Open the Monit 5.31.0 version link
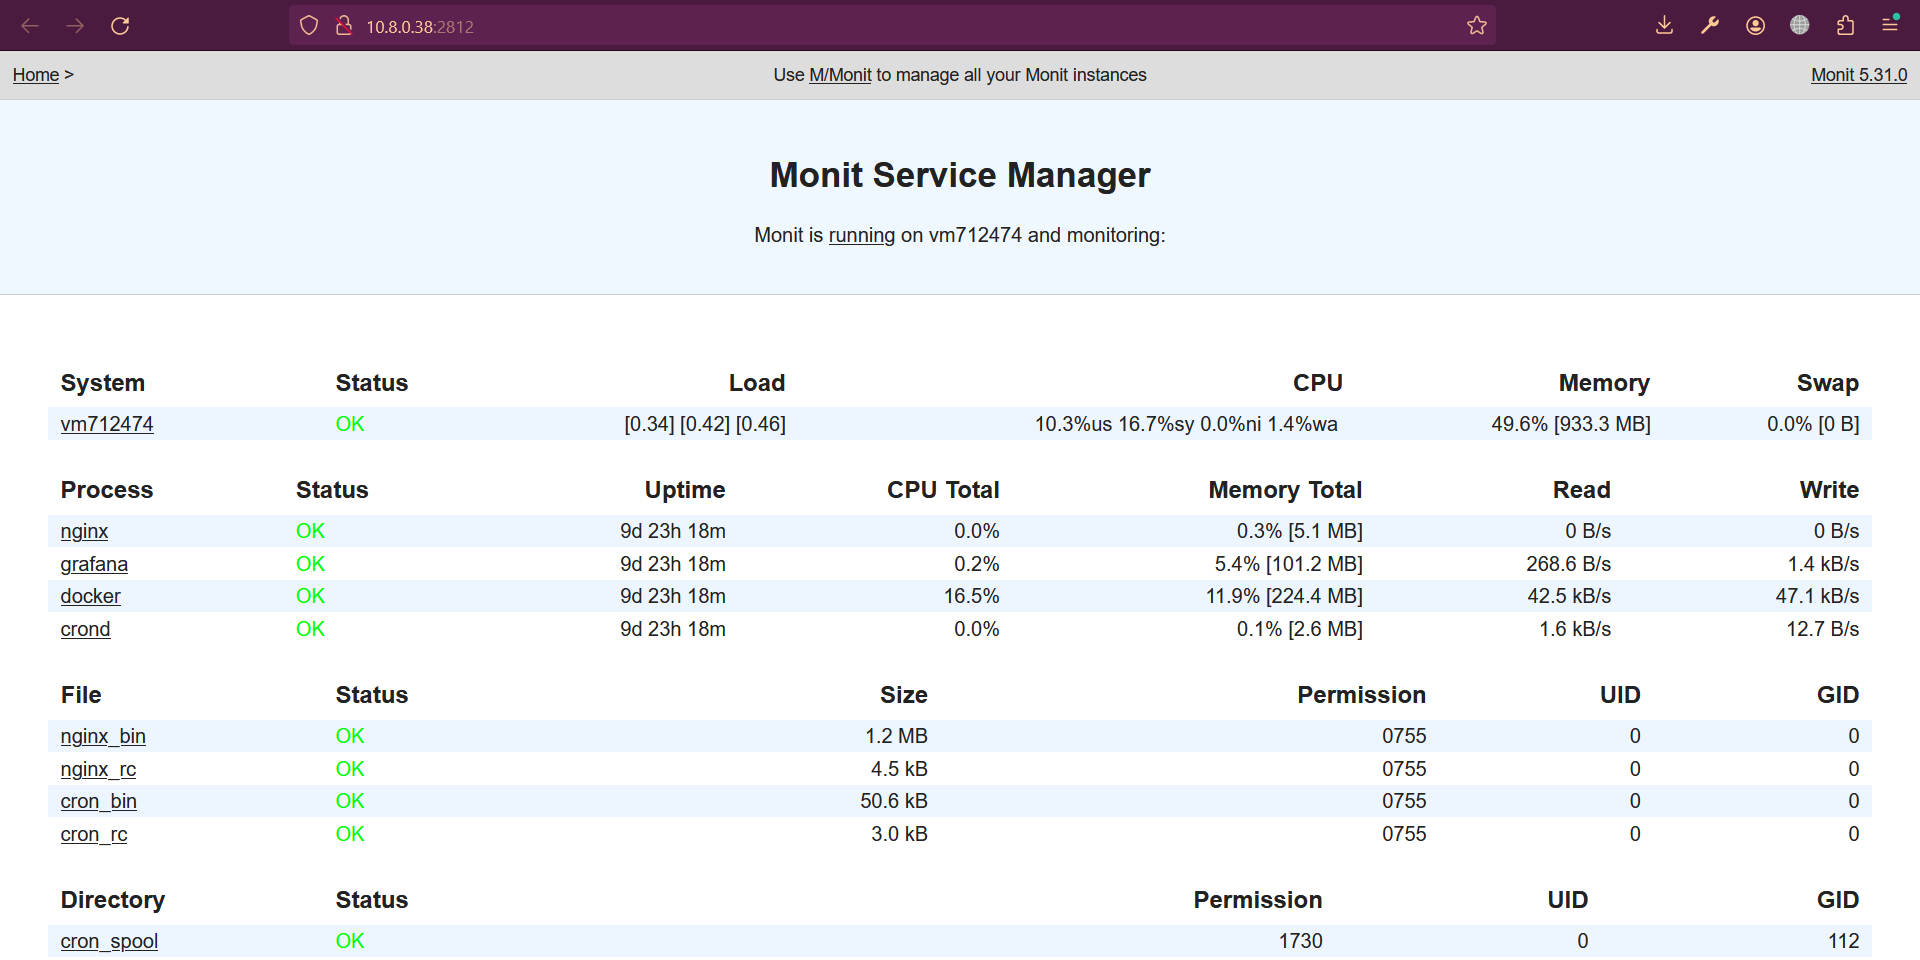The height and width of the screenshot is (960, 1920). [1859, 75]
